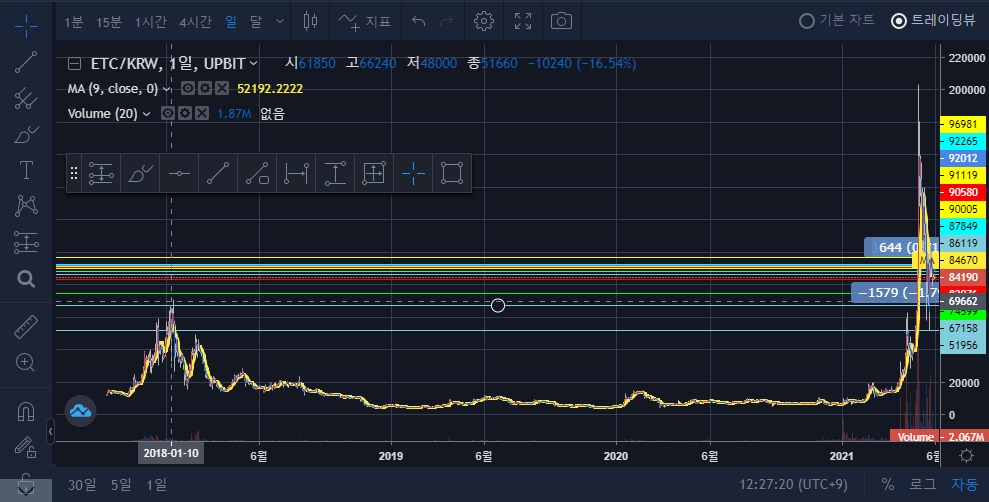
Task: Open the XABCD pattern tool
Action: pos(26,206)
